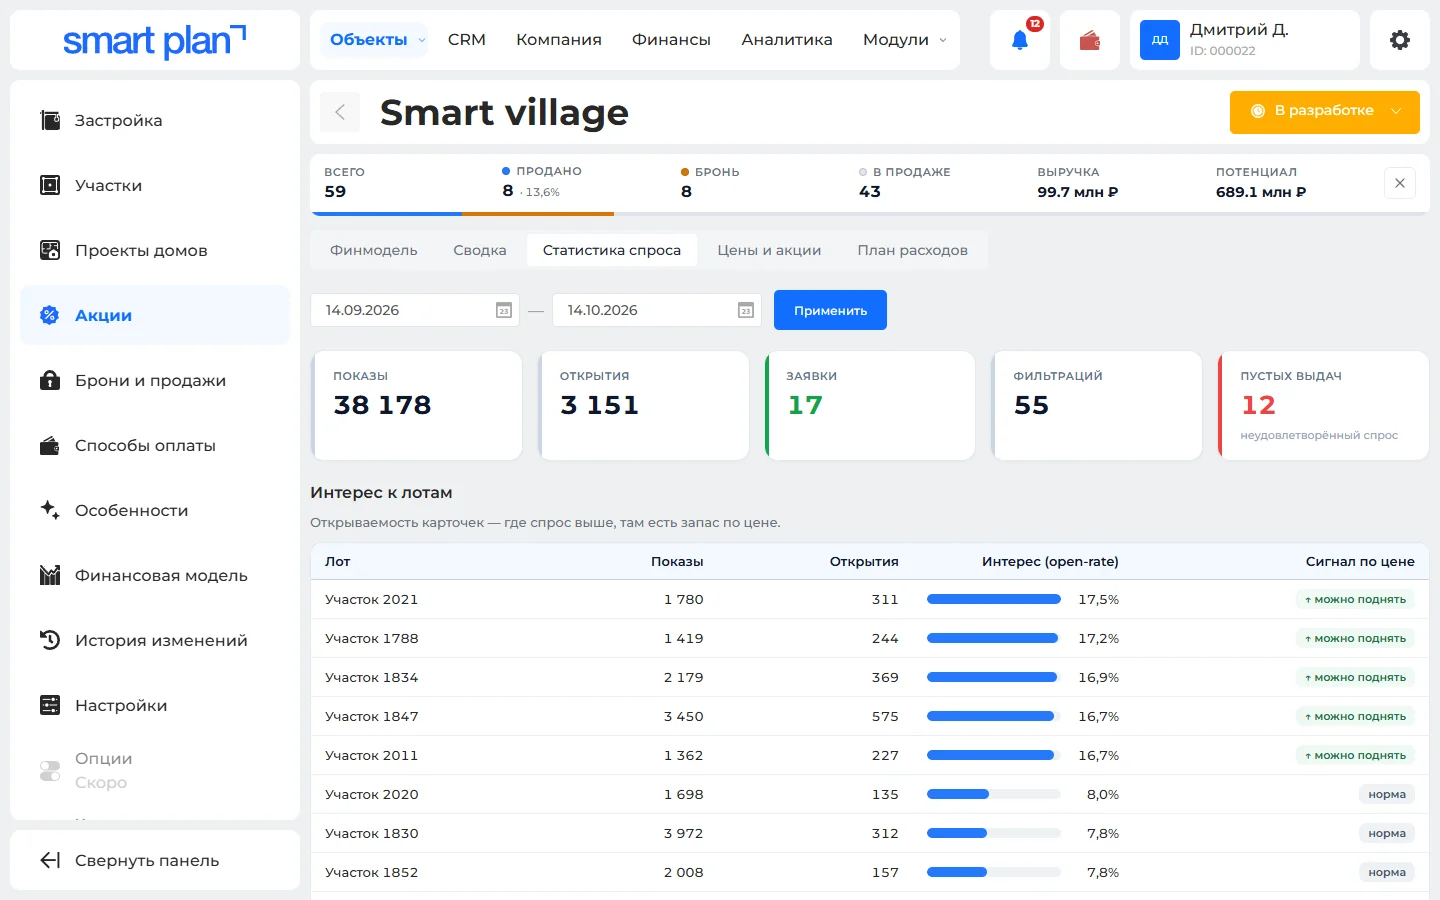Open the wallet icon in header
The width and height of the screenshot is (1440, 900).
click(1089, 40)
